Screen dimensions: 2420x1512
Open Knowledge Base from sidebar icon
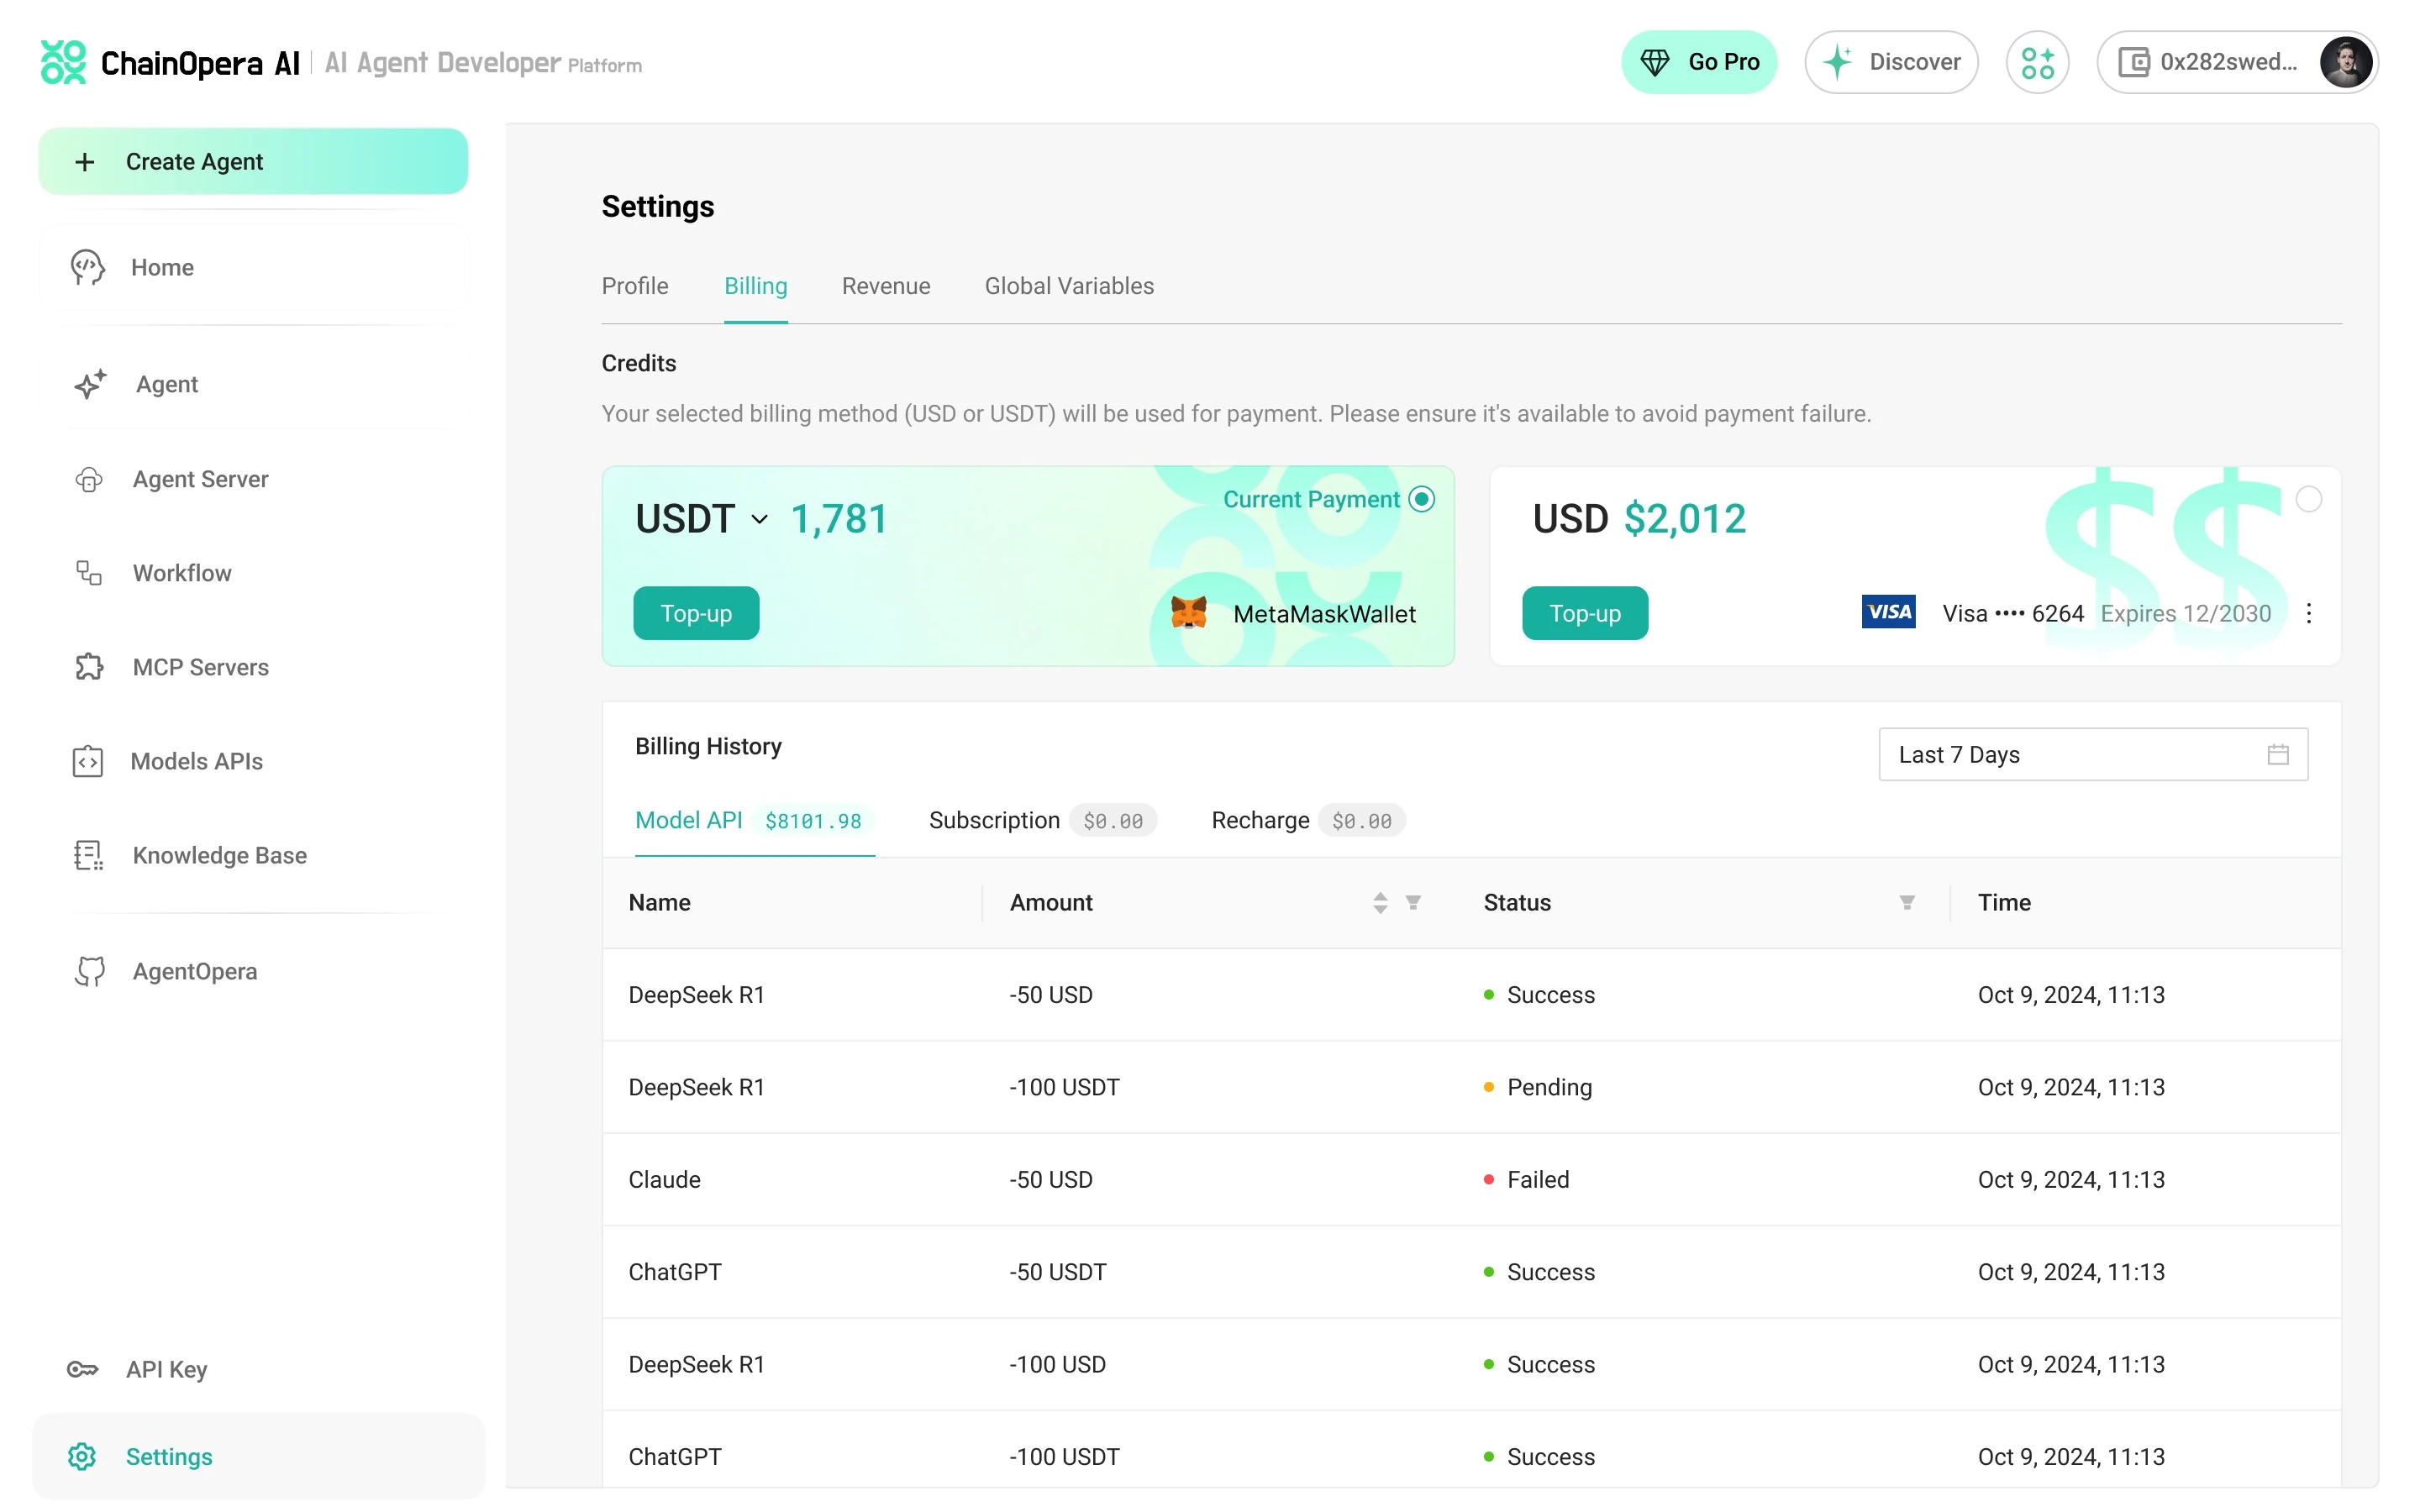tap(88, 855)
